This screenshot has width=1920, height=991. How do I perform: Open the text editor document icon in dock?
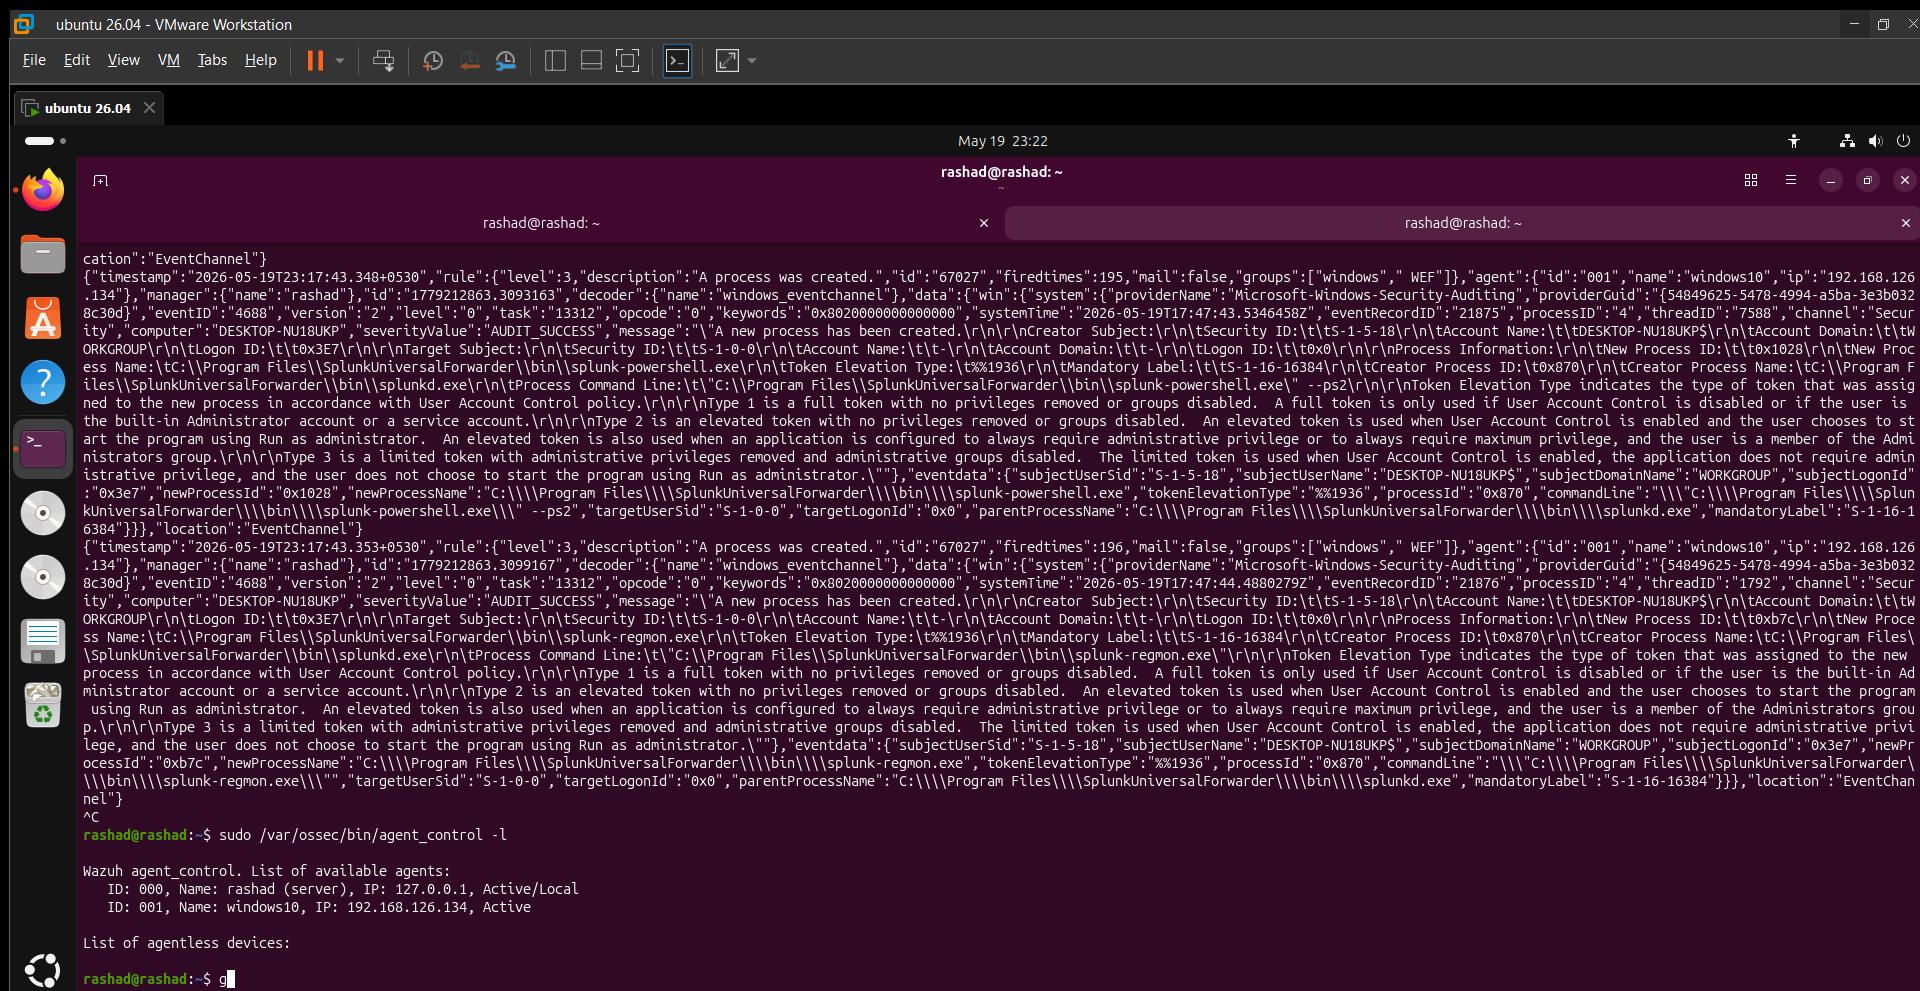click(x=43, y=641)
